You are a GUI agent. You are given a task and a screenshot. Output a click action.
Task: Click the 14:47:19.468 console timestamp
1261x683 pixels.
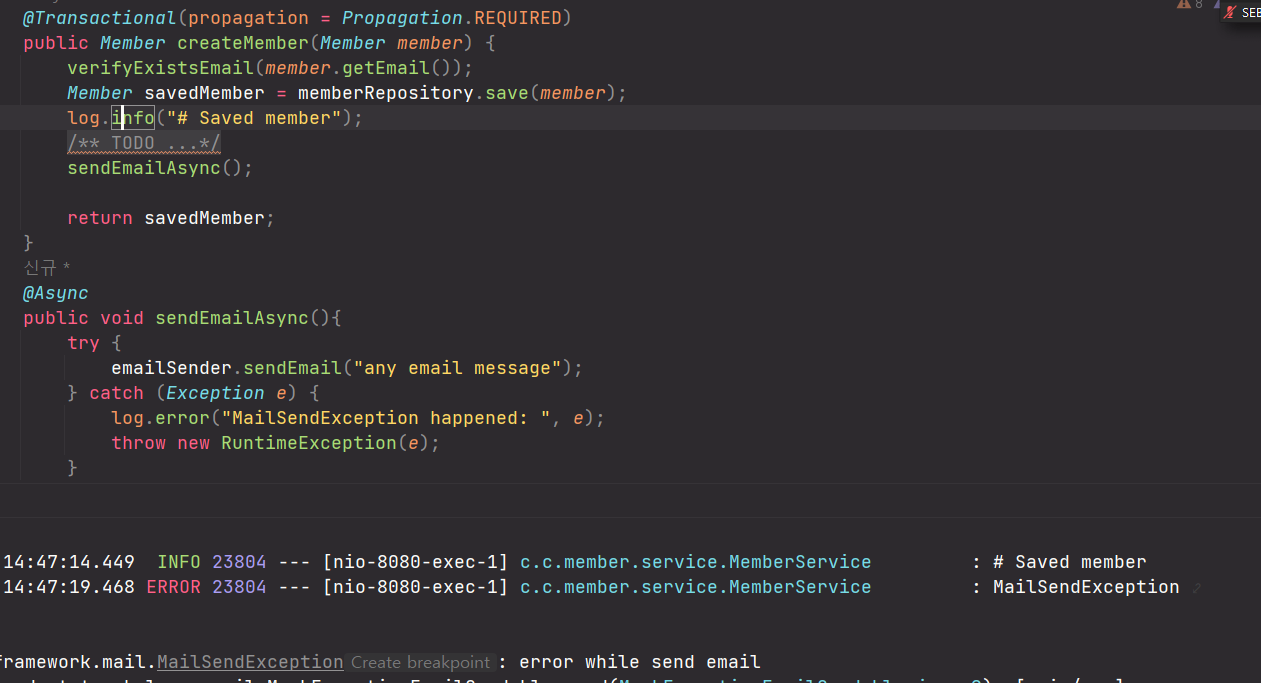pyautogui.click(x=69, y=587)
